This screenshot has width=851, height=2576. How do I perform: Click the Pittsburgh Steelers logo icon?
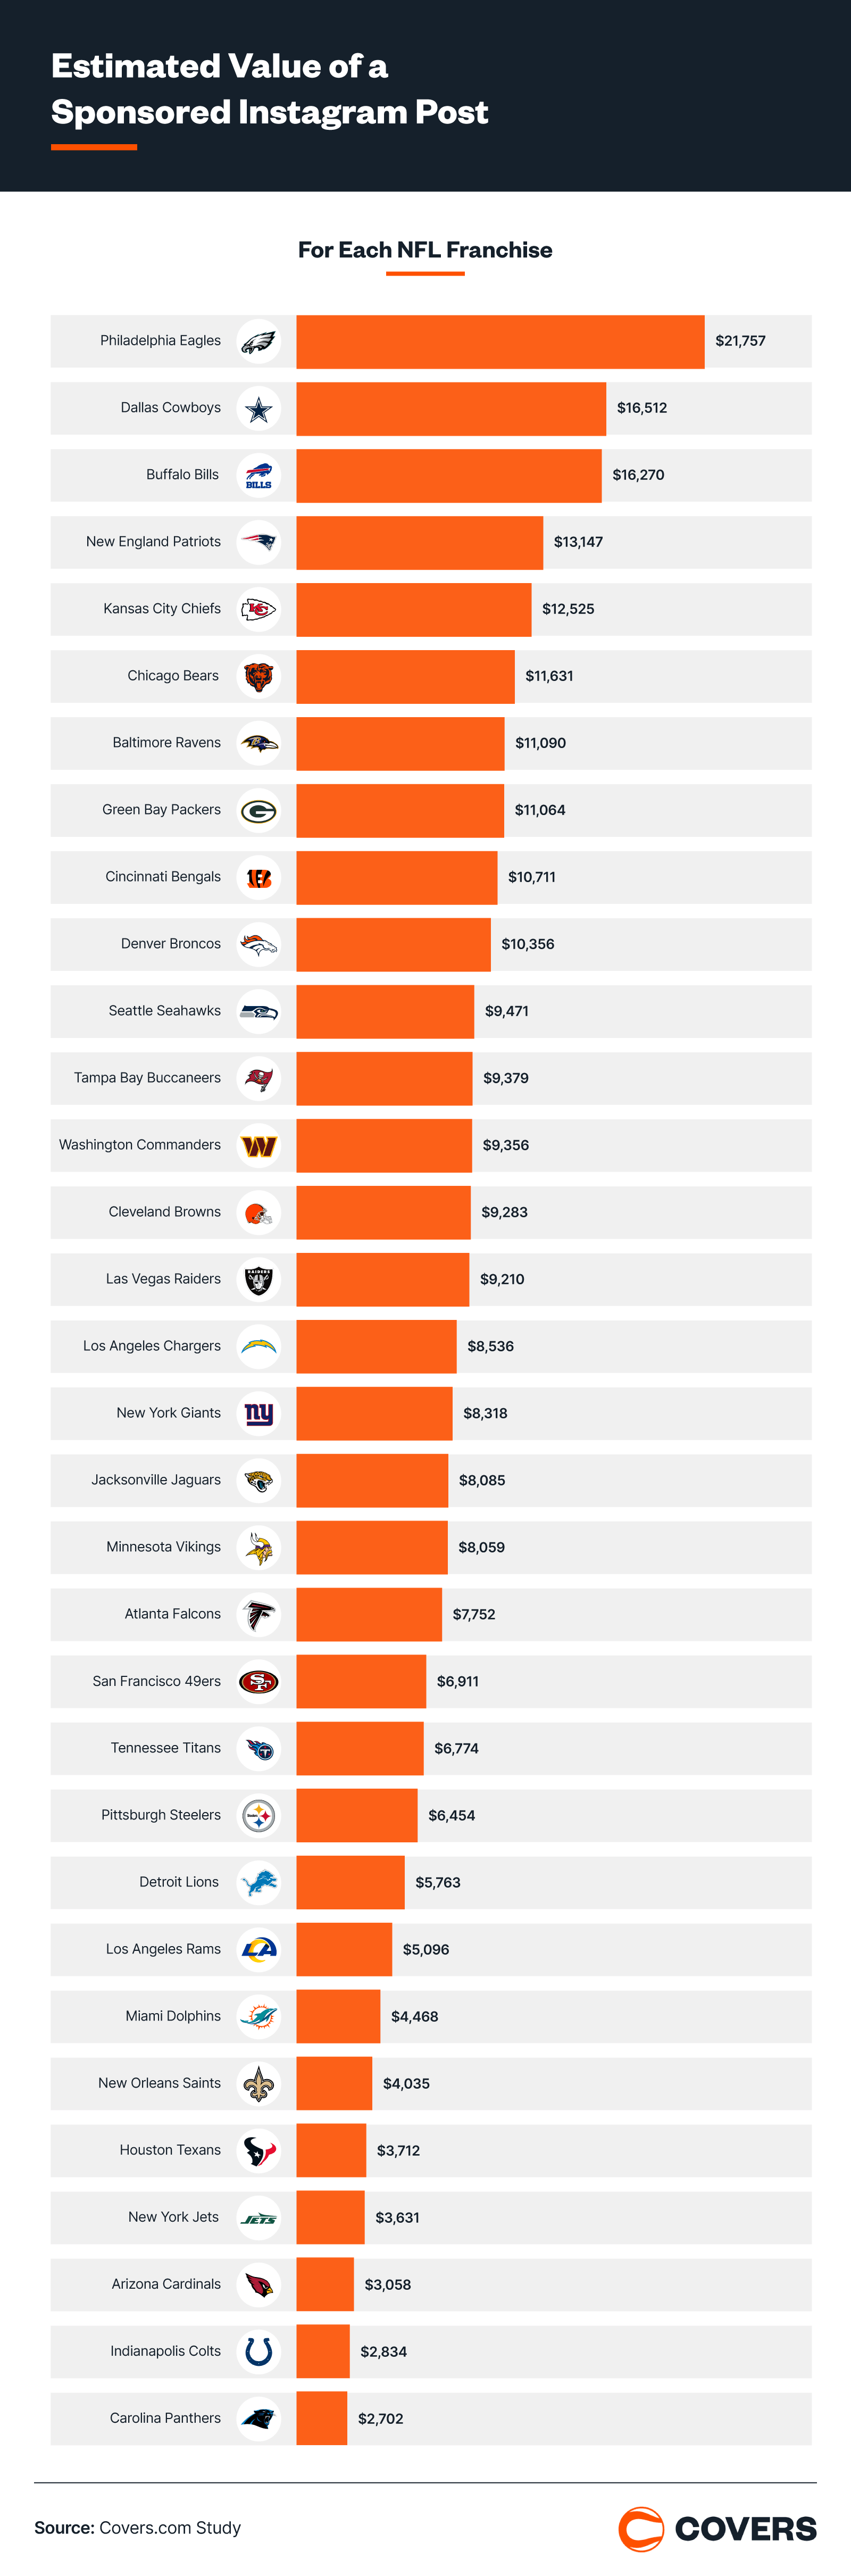(258, 1816)
